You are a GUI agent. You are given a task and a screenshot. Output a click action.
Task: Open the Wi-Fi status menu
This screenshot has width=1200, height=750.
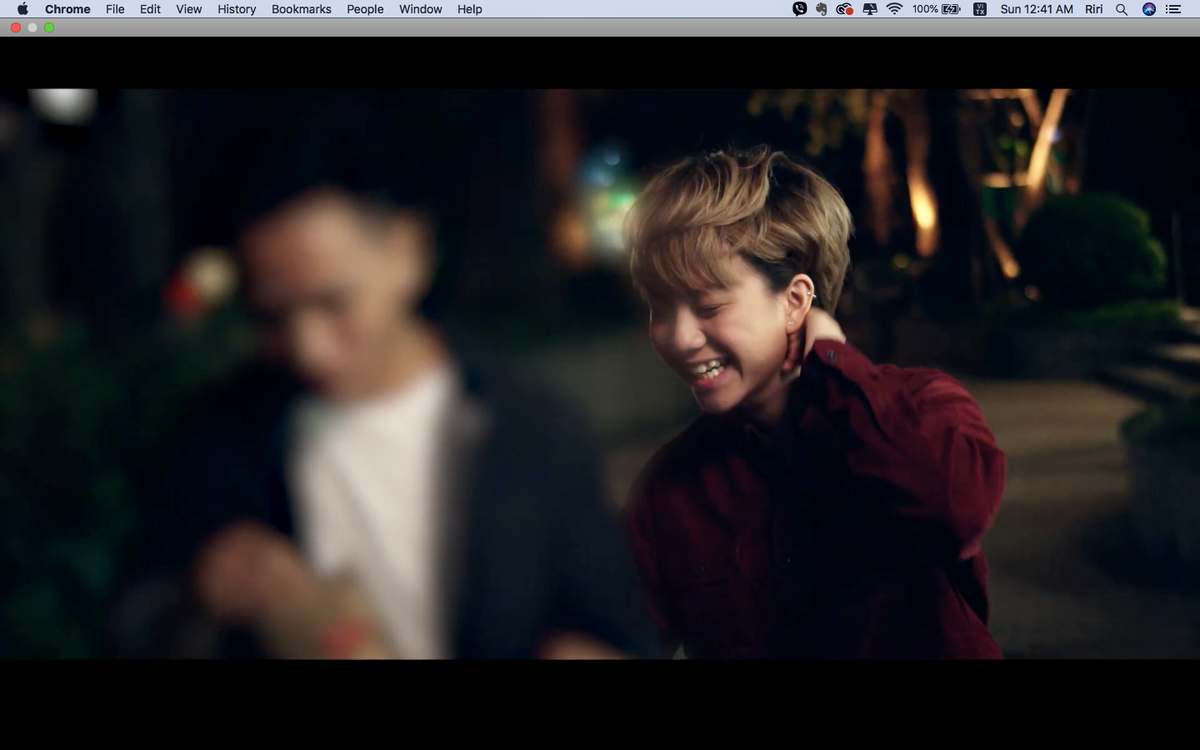[x=894, y=9]
